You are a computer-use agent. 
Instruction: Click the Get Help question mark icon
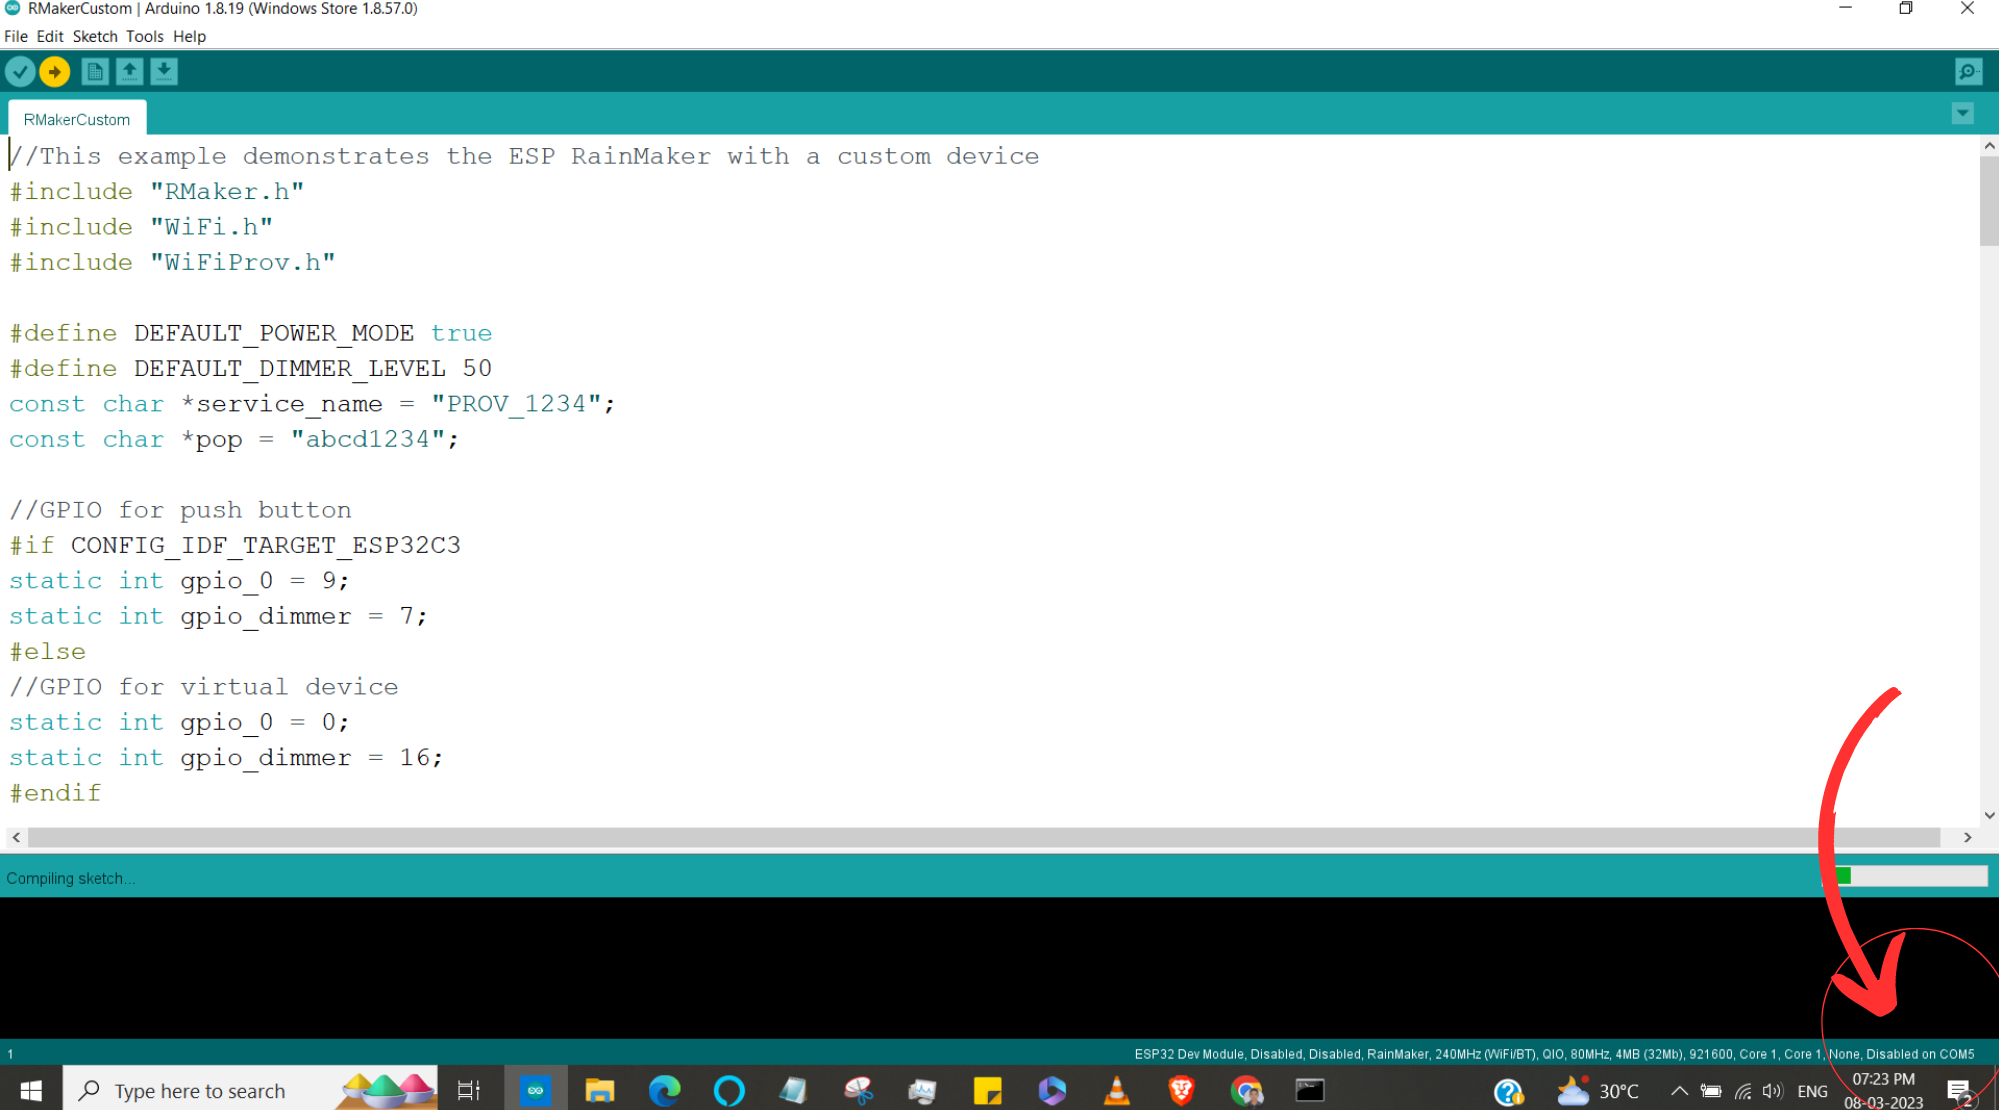click(1508, 1092)
